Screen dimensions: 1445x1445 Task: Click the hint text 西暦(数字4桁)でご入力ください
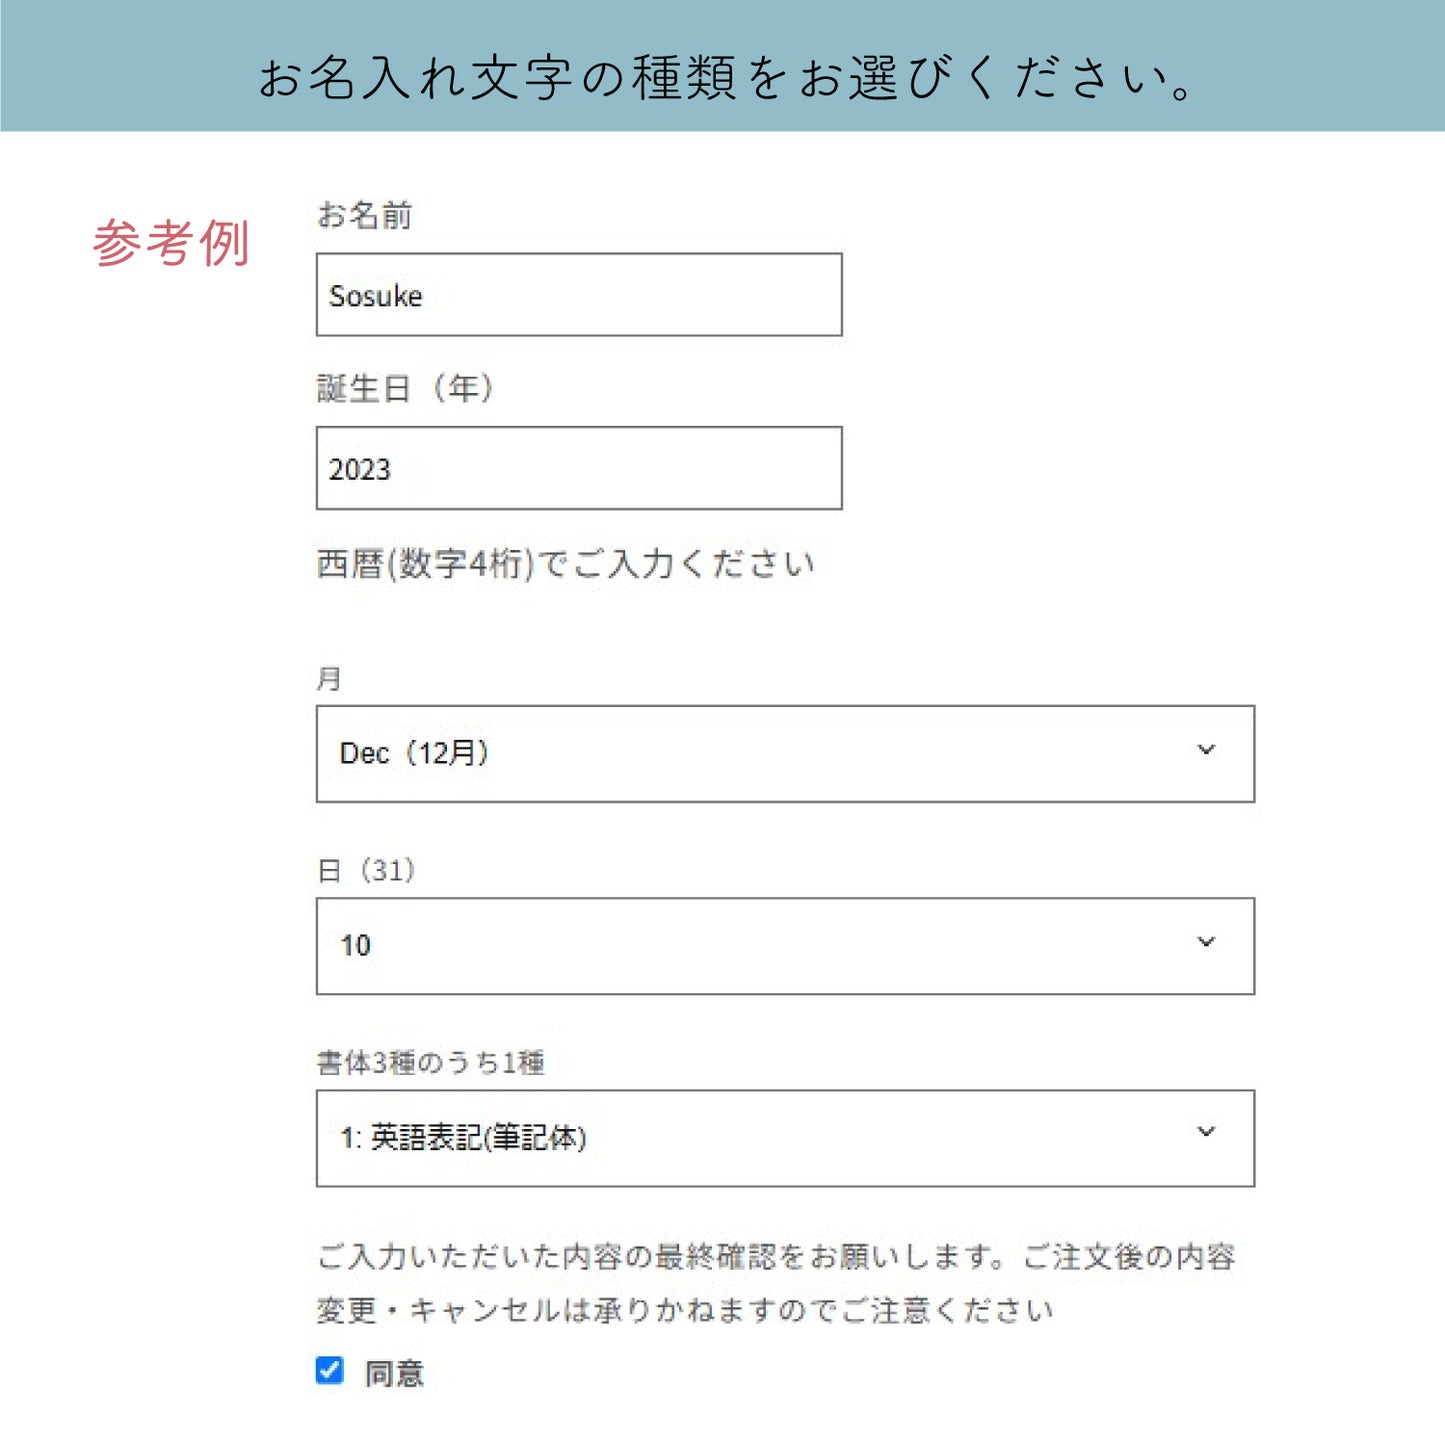coord(566,564)
